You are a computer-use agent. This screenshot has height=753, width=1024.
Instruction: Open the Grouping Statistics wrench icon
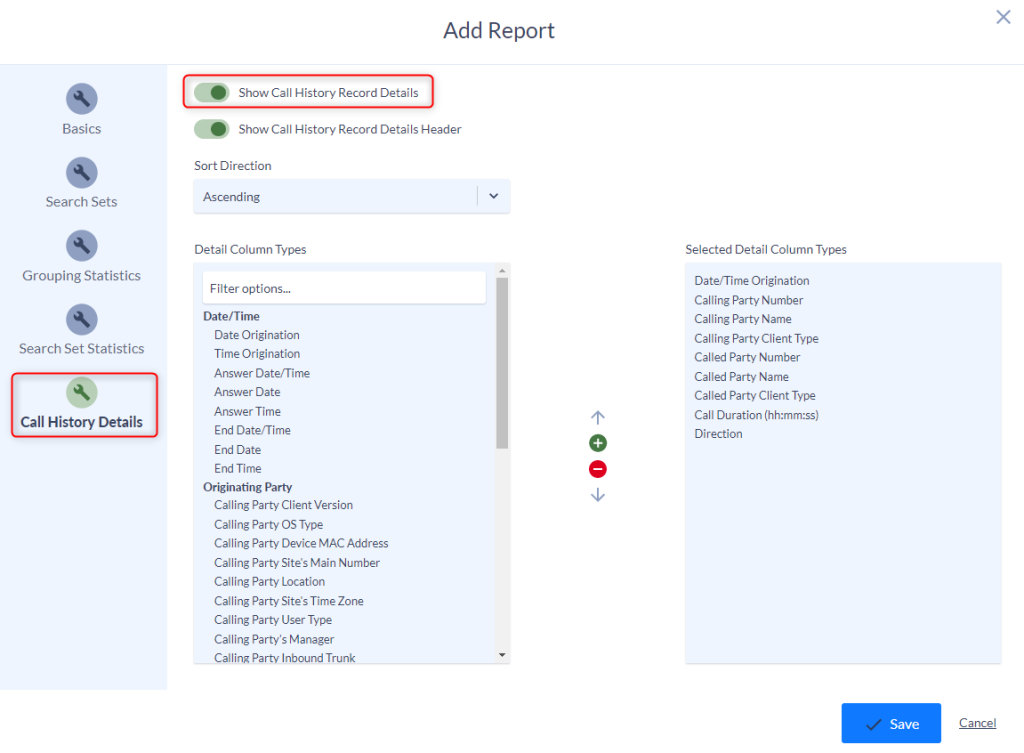coord(82,246)
